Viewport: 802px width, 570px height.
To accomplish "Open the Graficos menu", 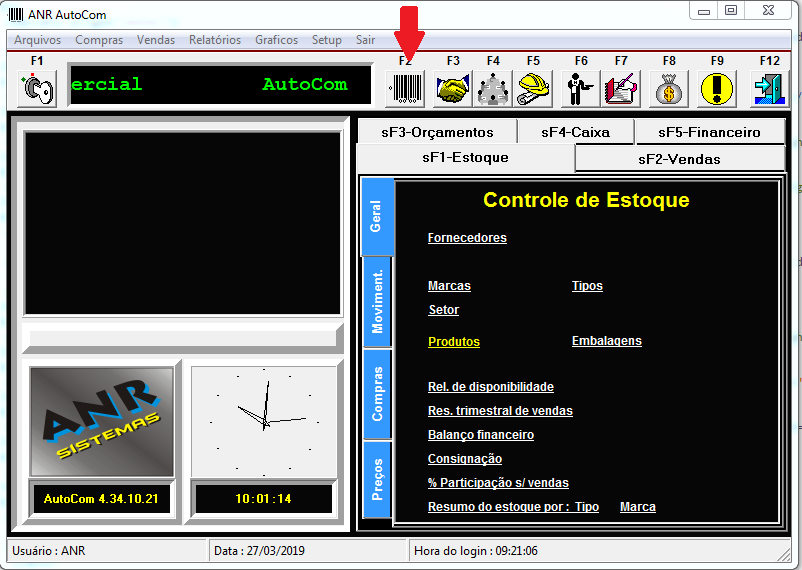I will tap(276, 40).
